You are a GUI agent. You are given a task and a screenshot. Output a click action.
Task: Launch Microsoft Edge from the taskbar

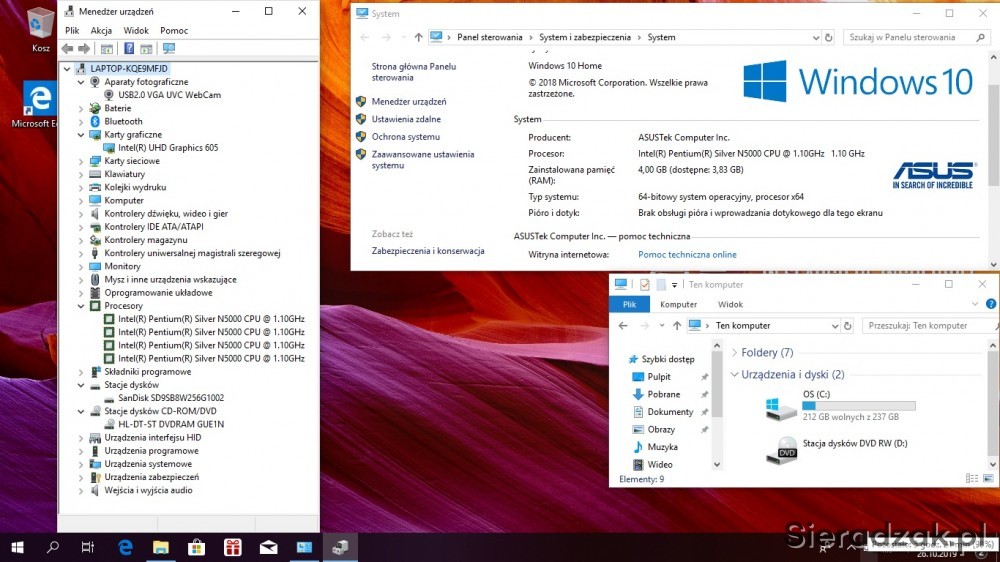[x=125, y=547]
